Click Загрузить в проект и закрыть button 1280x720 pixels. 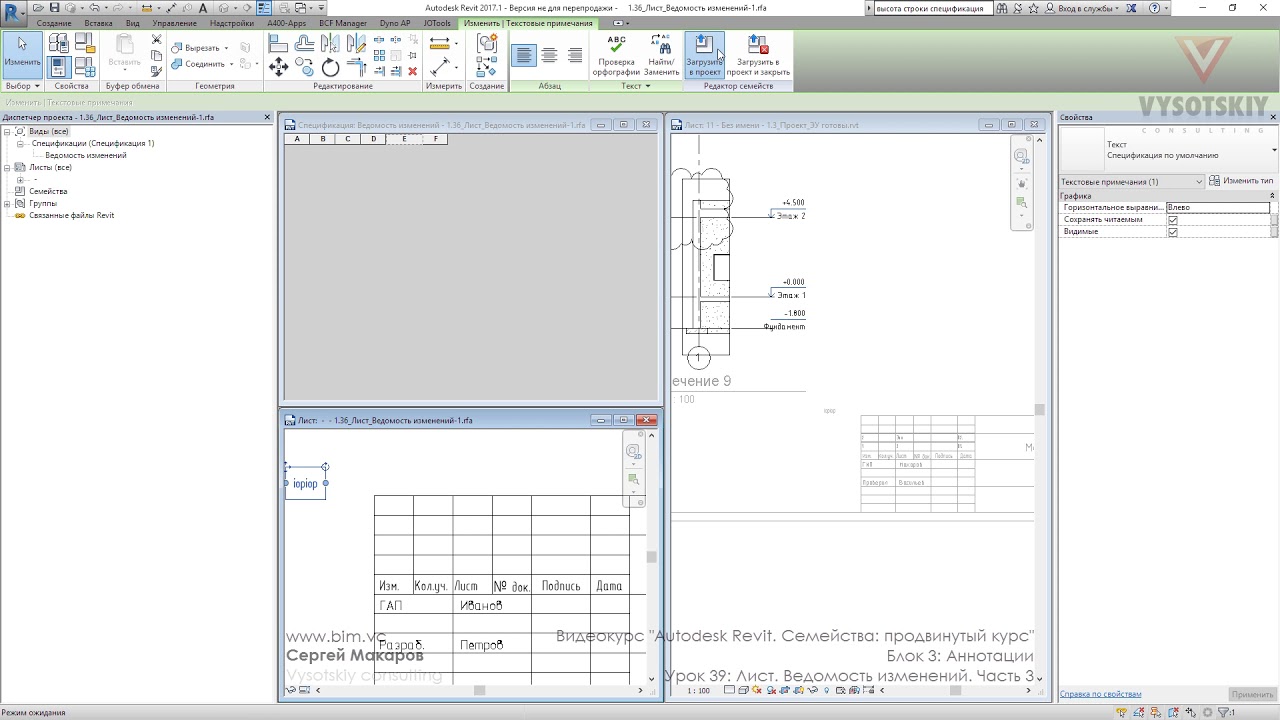click(x=758, y=55)
